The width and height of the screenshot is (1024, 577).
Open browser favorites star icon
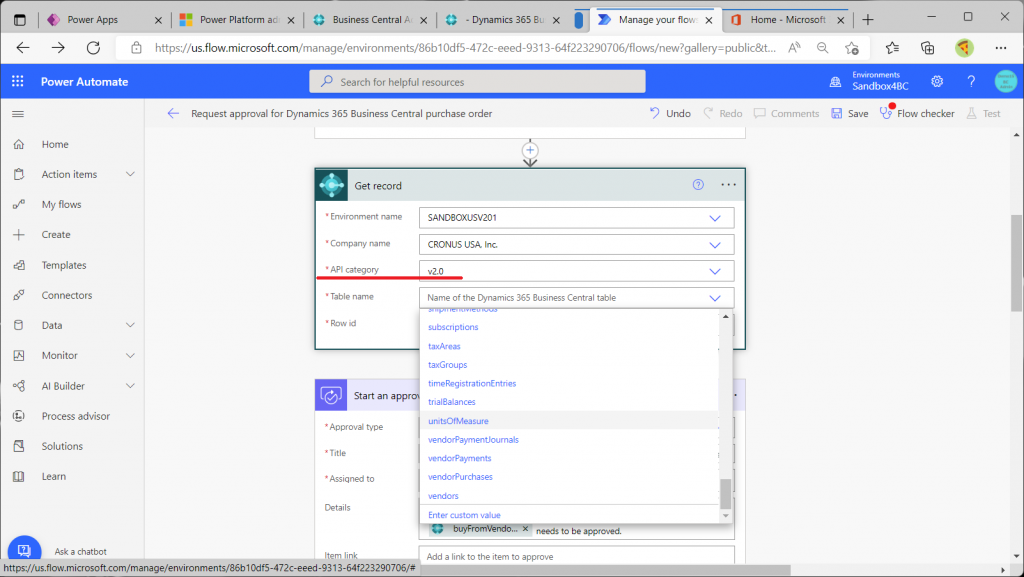(892, 48)
